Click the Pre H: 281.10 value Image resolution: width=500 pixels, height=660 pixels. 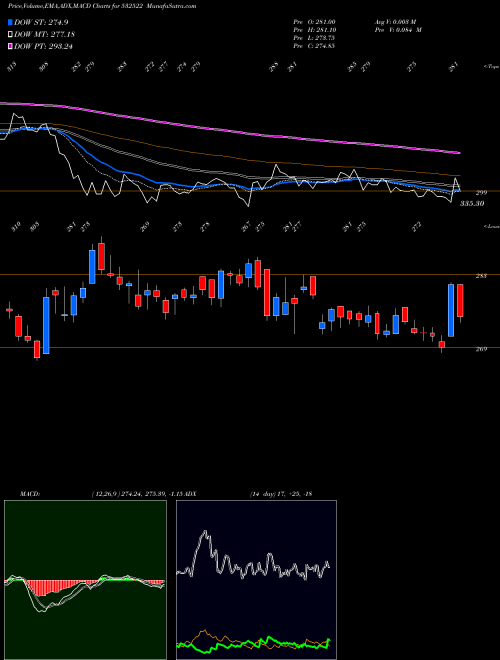[314, 30]
